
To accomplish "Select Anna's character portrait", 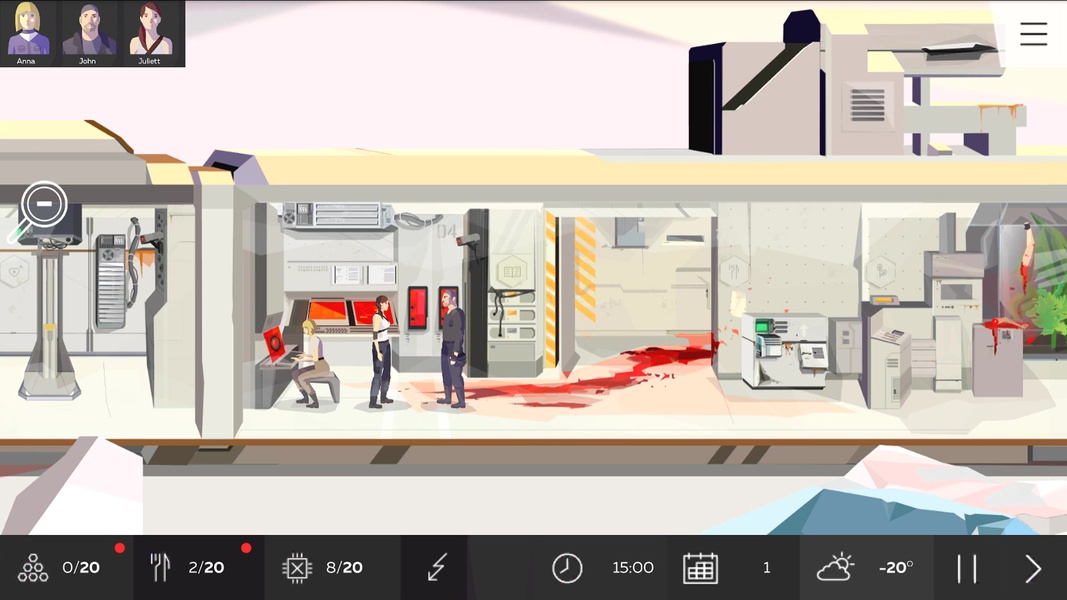I will pos(28,33).
